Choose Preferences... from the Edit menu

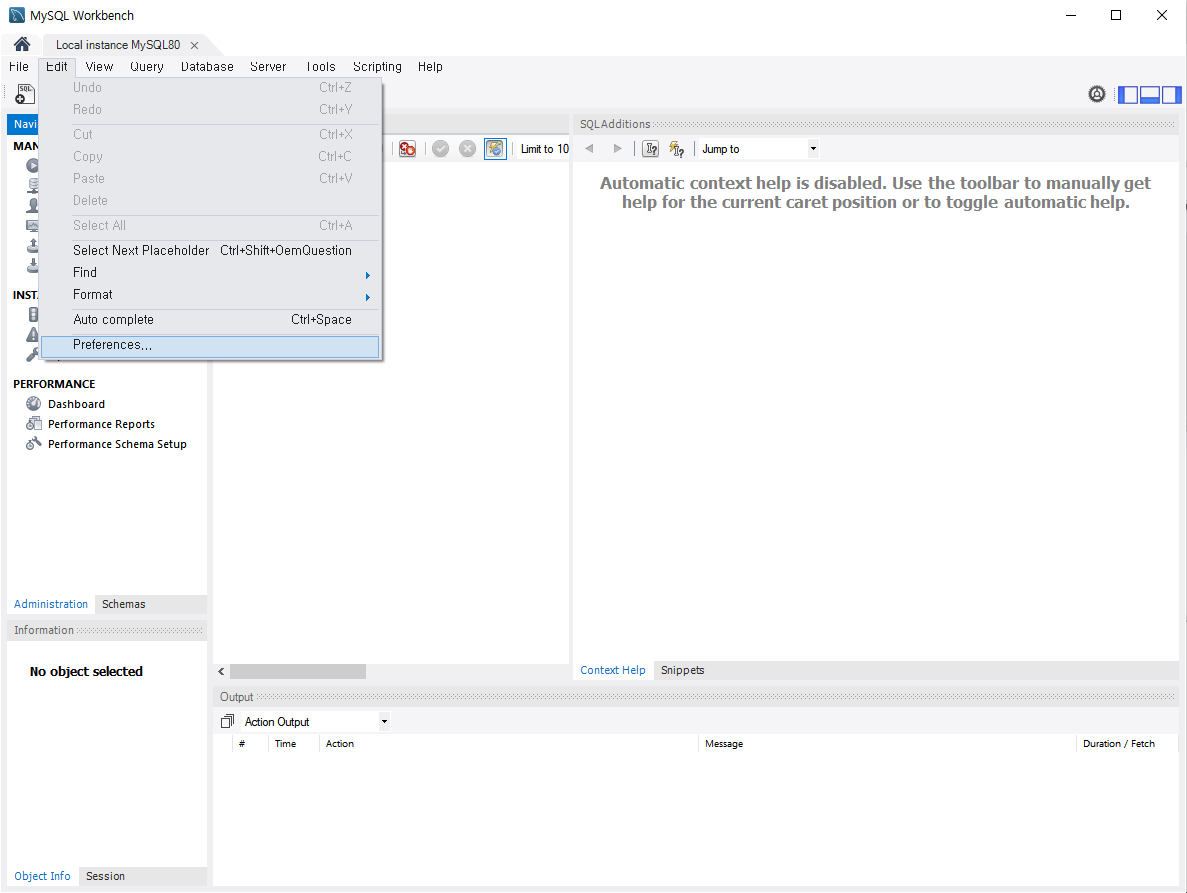point(210,345)
